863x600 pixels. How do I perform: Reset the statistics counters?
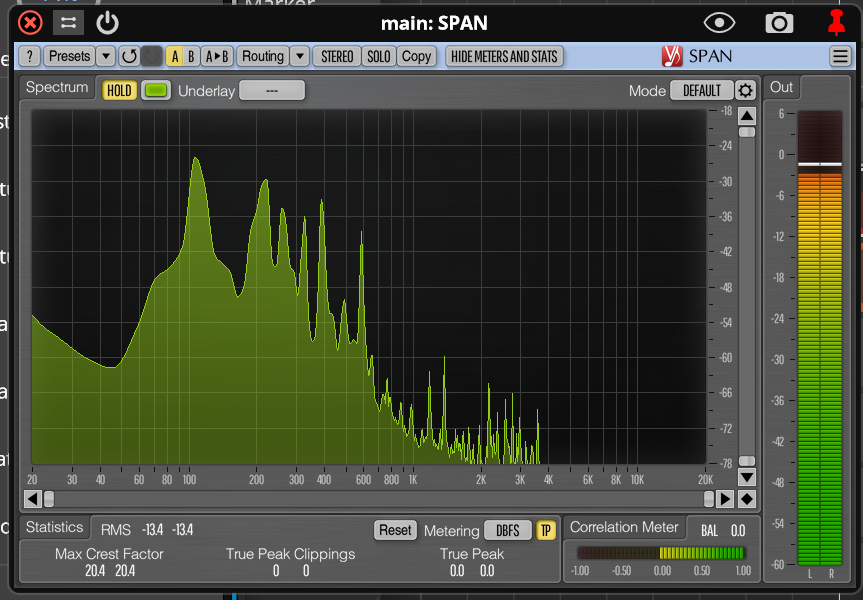[395, 530]
